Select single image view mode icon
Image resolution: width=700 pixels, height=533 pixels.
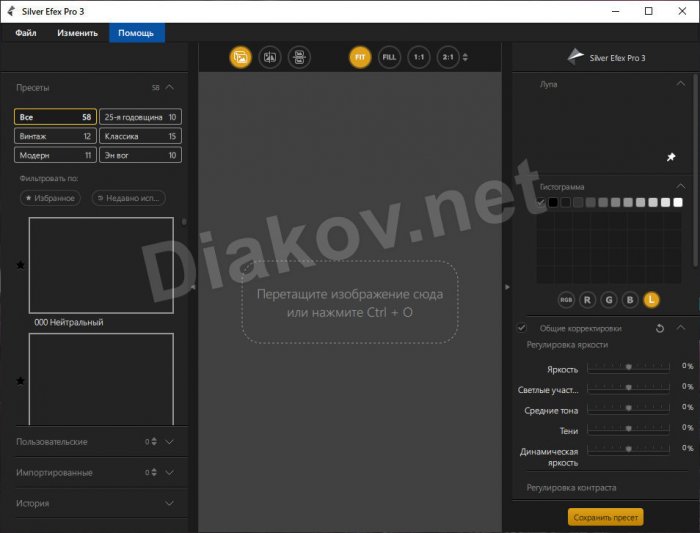241,57
